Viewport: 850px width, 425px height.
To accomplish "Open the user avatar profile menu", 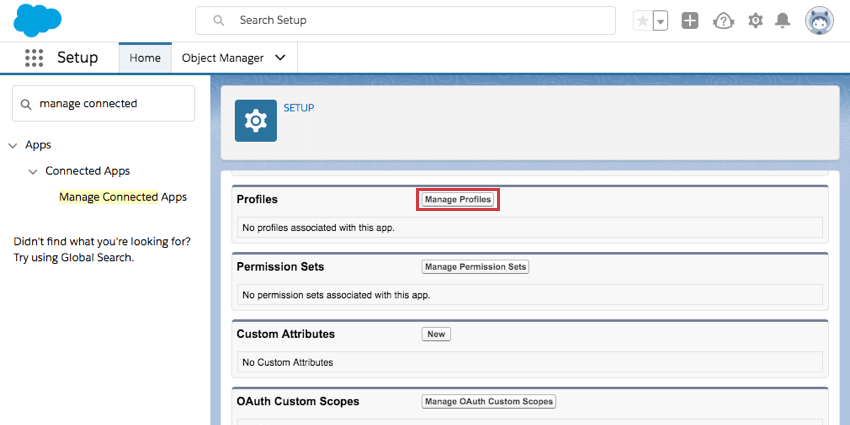I will pyautogui.click(x=819, y=21).
